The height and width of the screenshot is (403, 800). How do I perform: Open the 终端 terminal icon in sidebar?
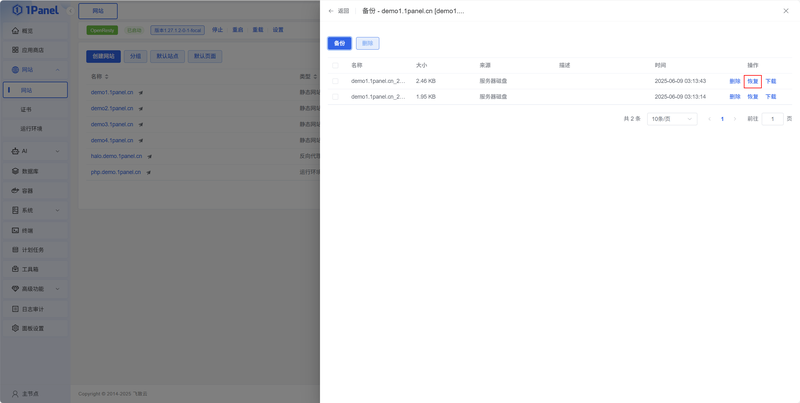tap(15, 231)
